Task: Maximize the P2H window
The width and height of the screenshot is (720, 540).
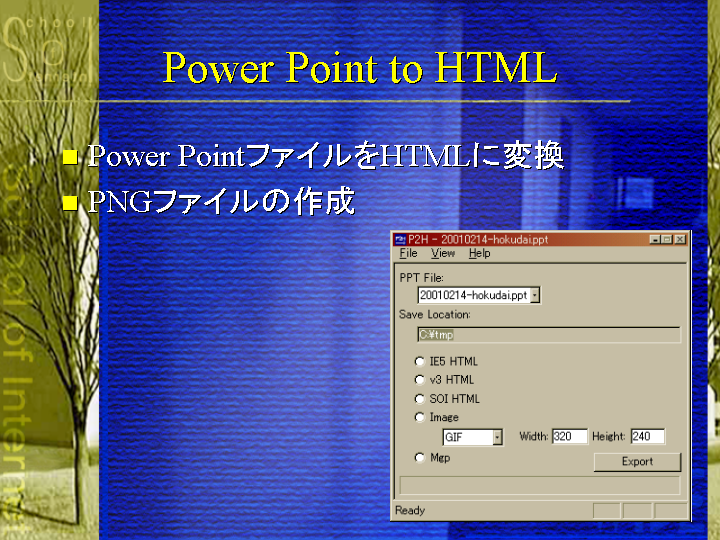Action: point(667,239)
